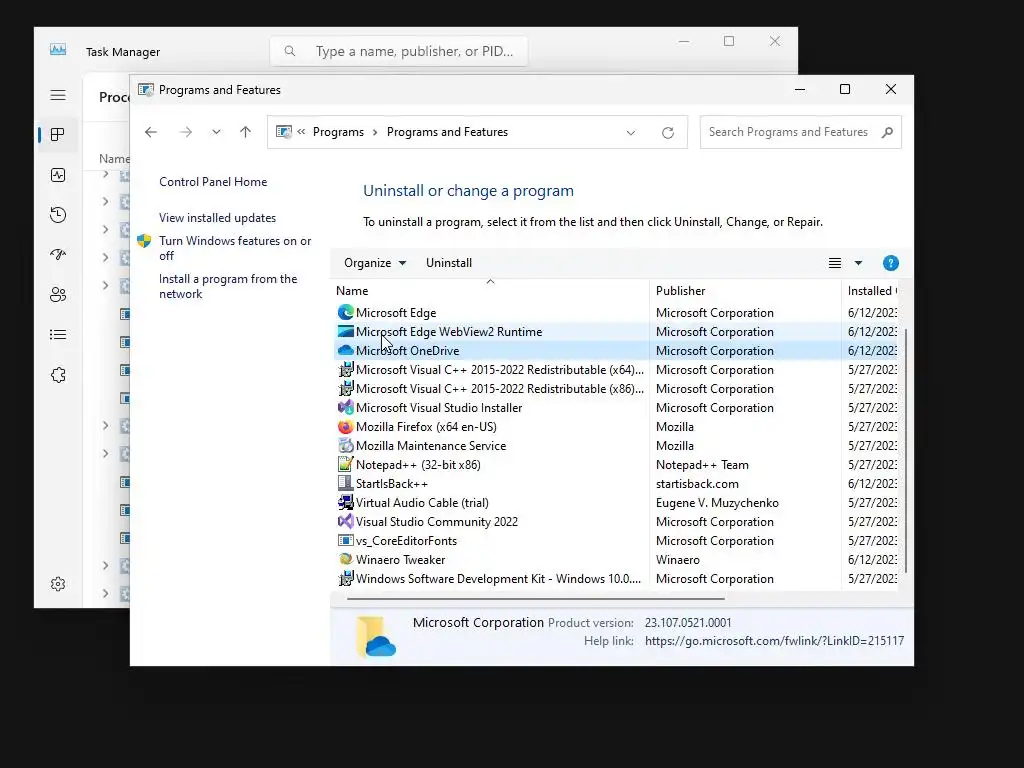
Task: Open recent locations dropdown chevron
Action: tap(216, 132)
